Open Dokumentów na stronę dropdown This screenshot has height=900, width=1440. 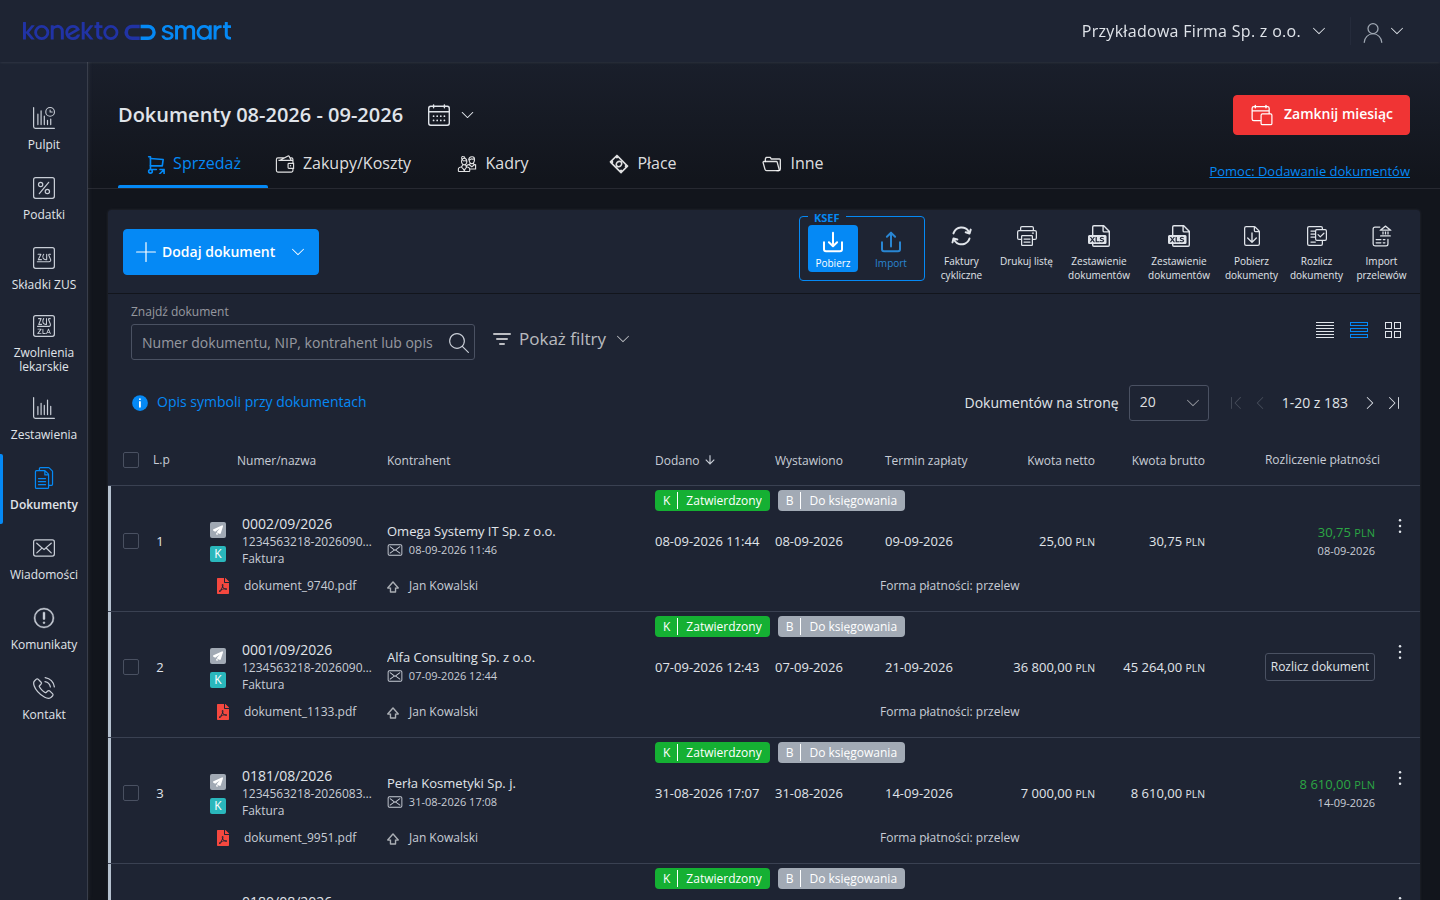(1169, 403)
